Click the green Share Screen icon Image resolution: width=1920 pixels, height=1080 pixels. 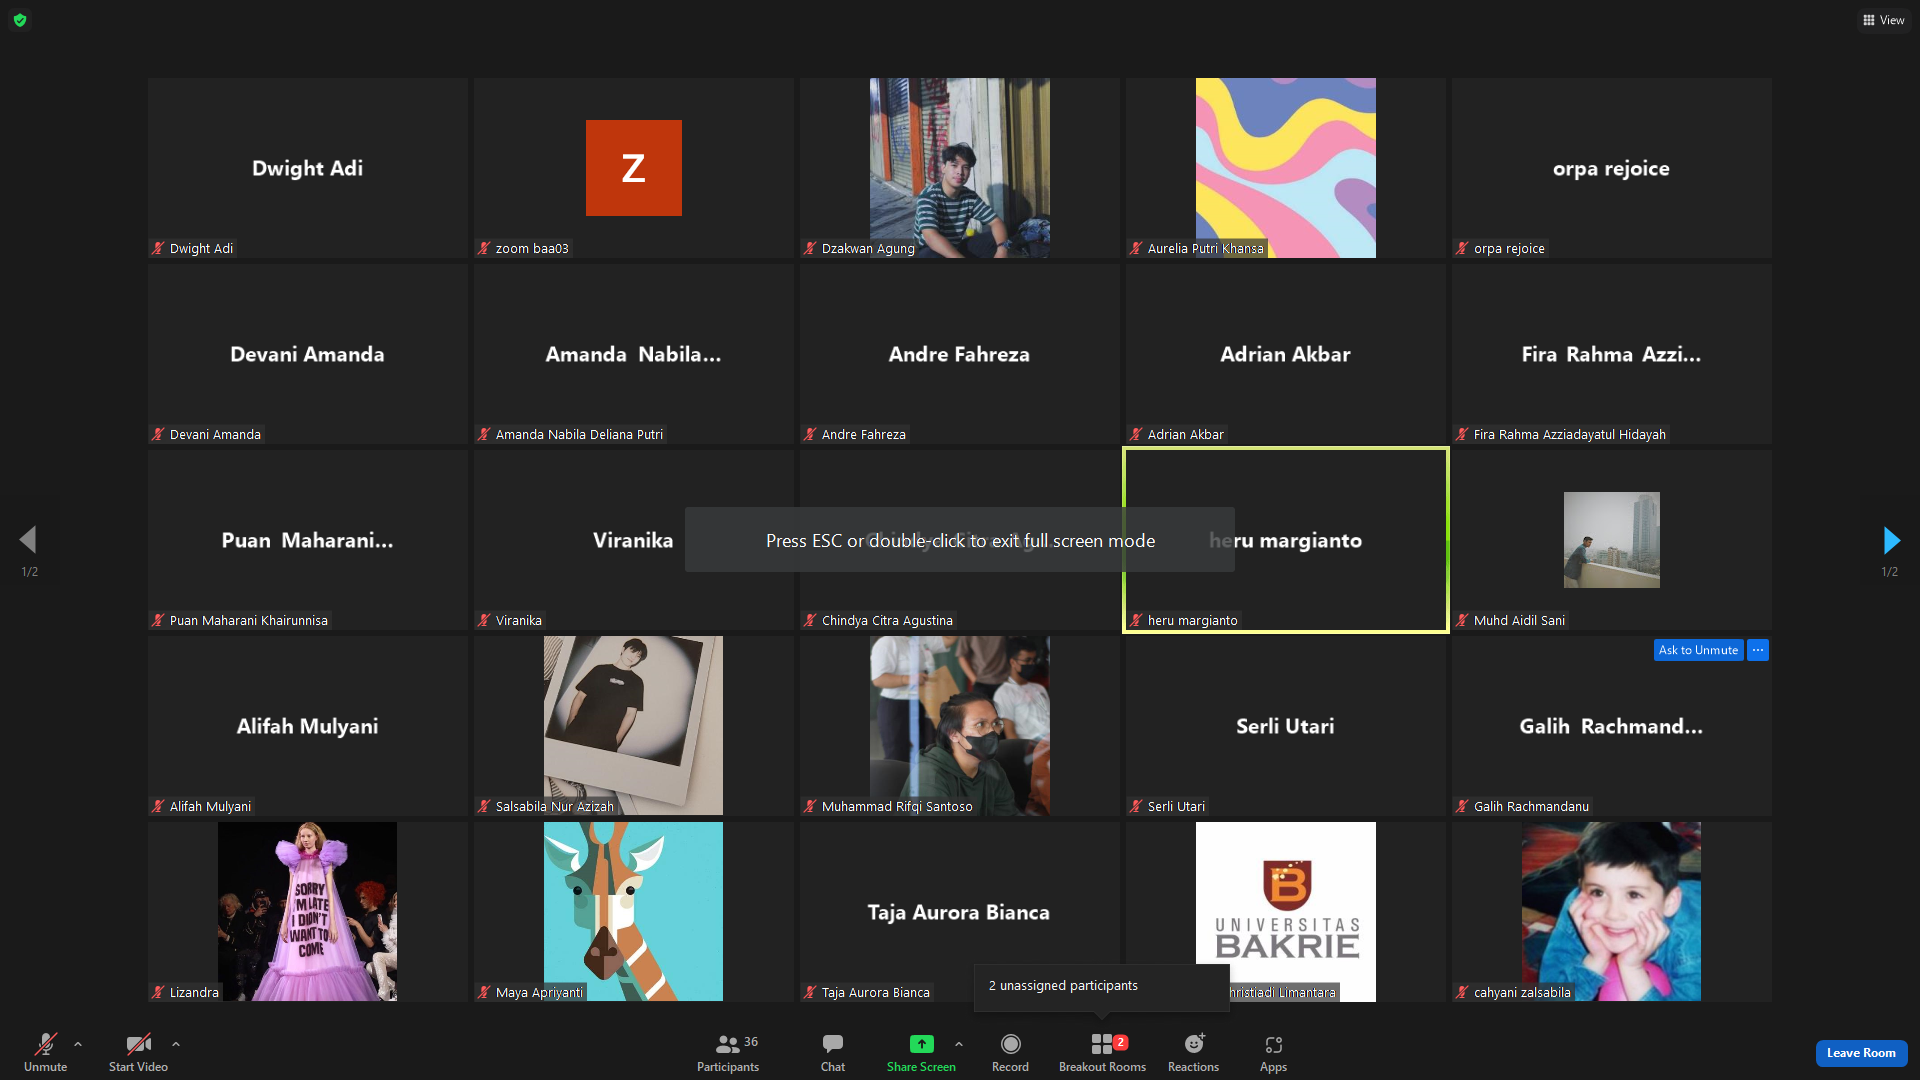(x=921, y=1044)
